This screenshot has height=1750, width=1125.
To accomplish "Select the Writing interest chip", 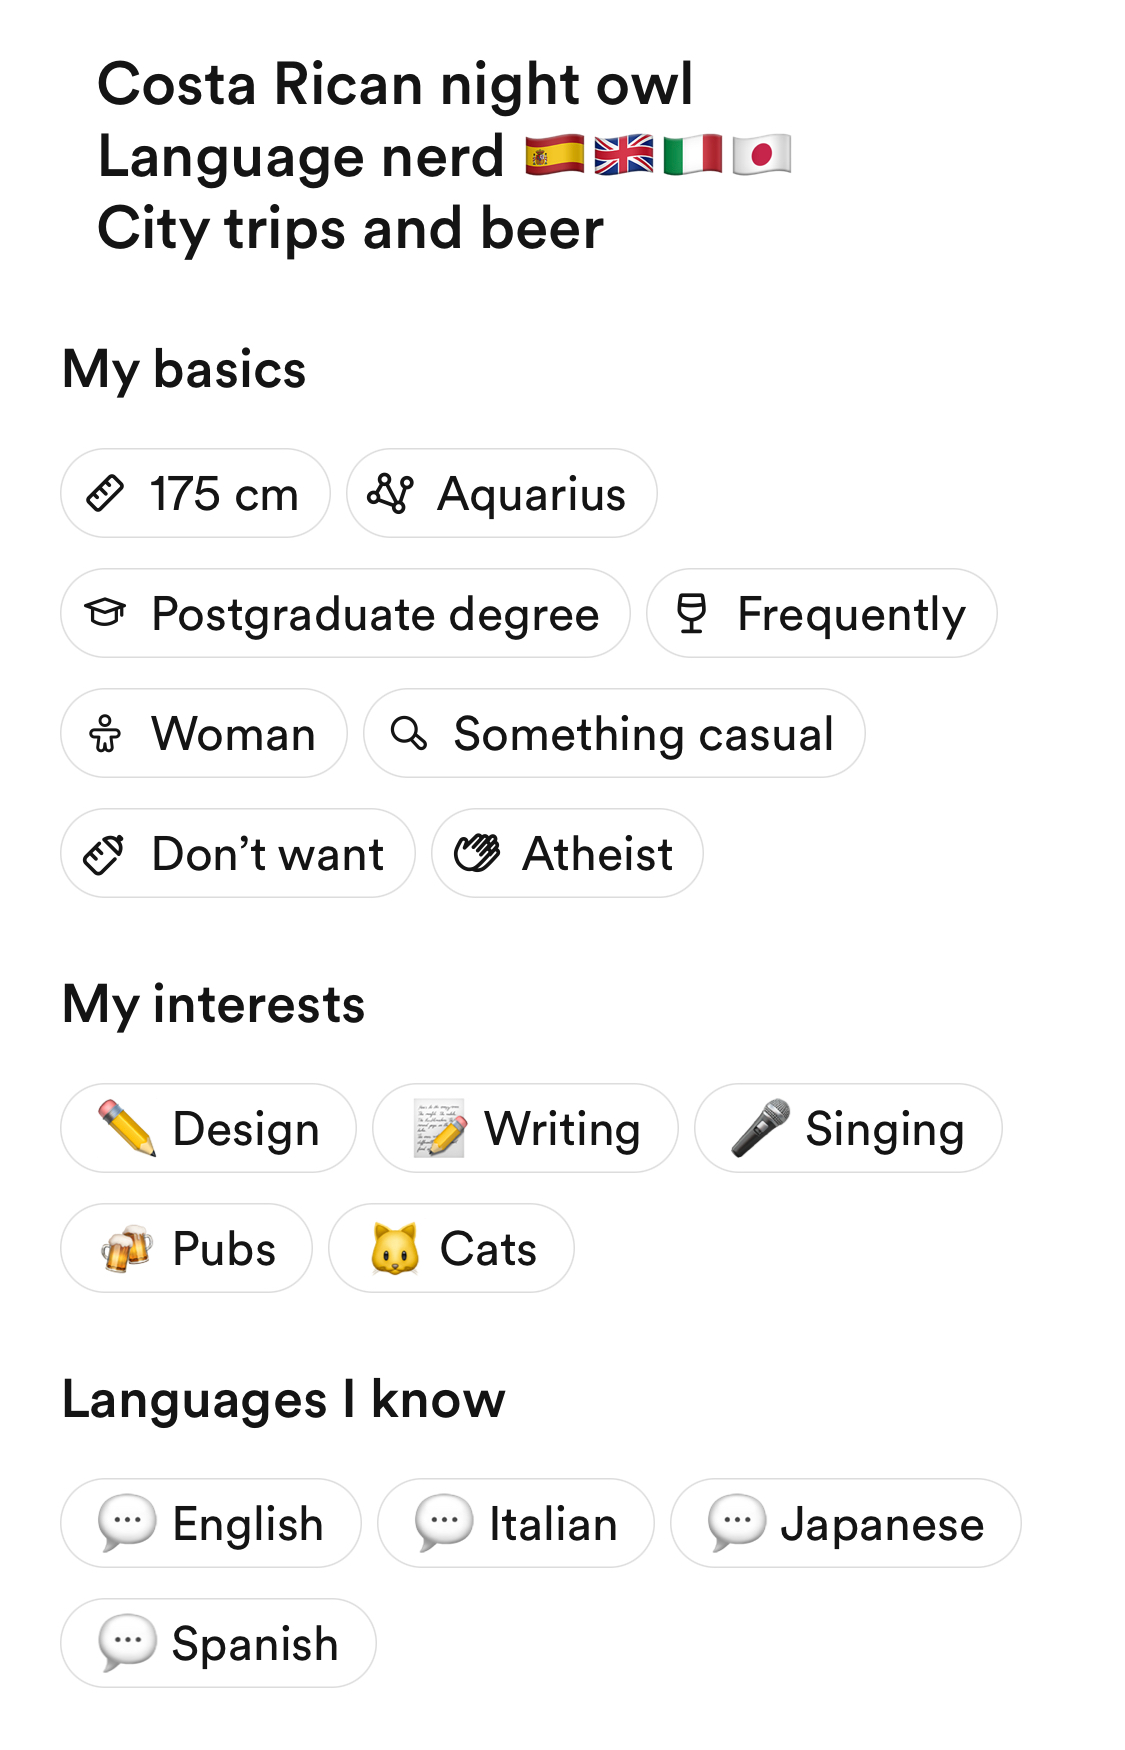I will pos(525,1128).
